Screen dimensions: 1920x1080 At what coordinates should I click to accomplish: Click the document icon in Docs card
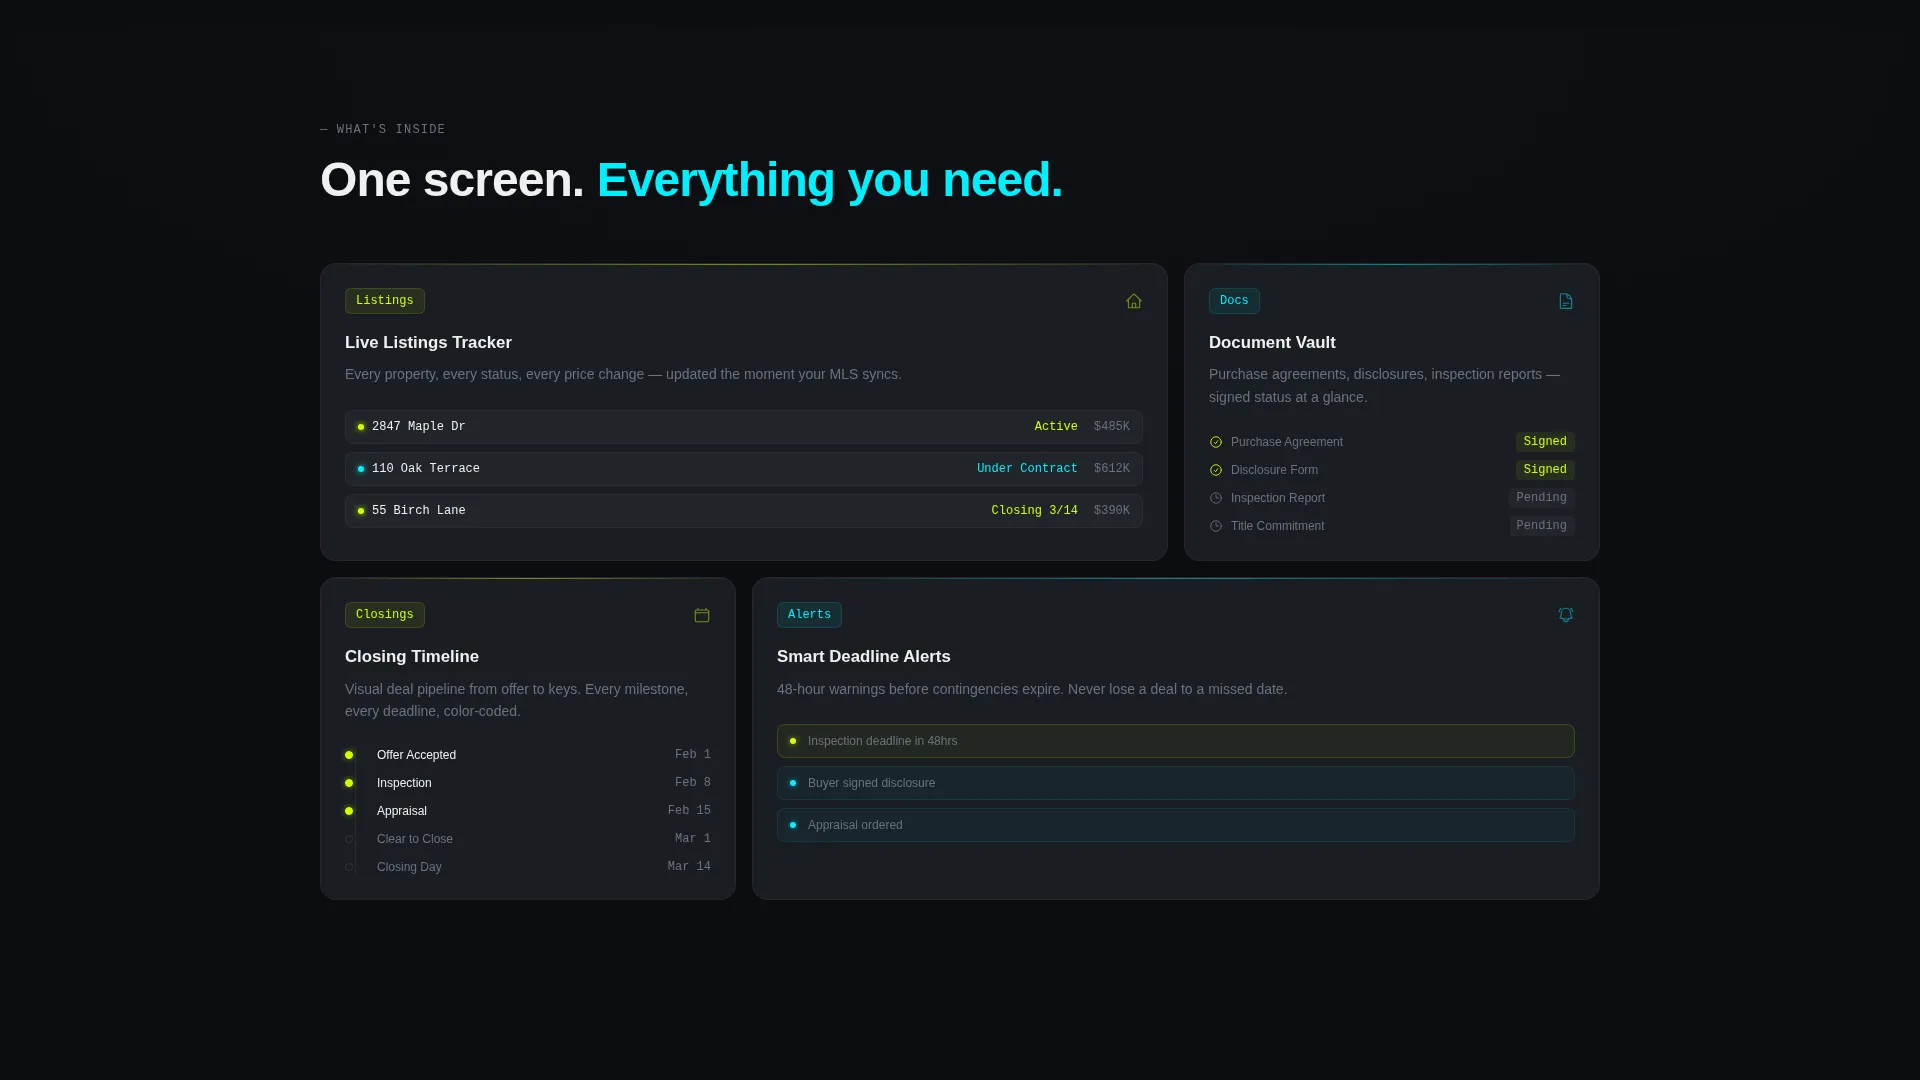[1566, 301]
